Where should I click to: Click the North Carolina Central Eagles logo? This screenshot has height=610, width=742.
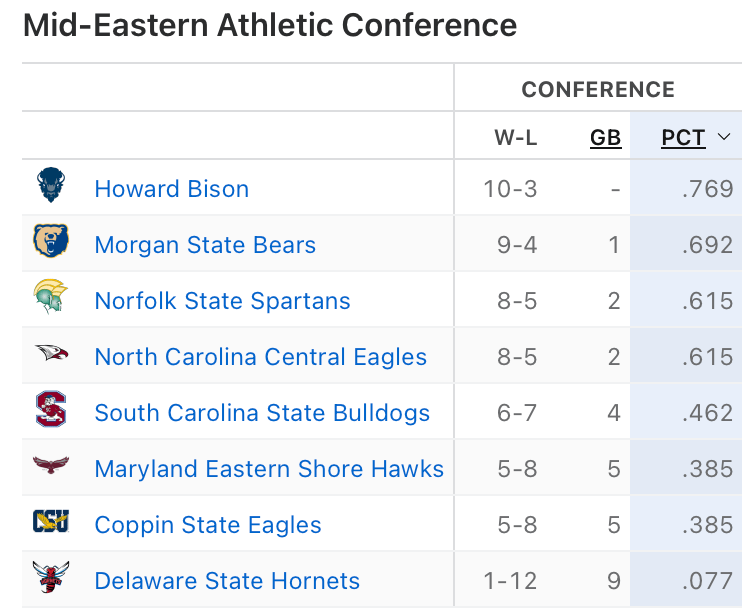click(50, 355)
